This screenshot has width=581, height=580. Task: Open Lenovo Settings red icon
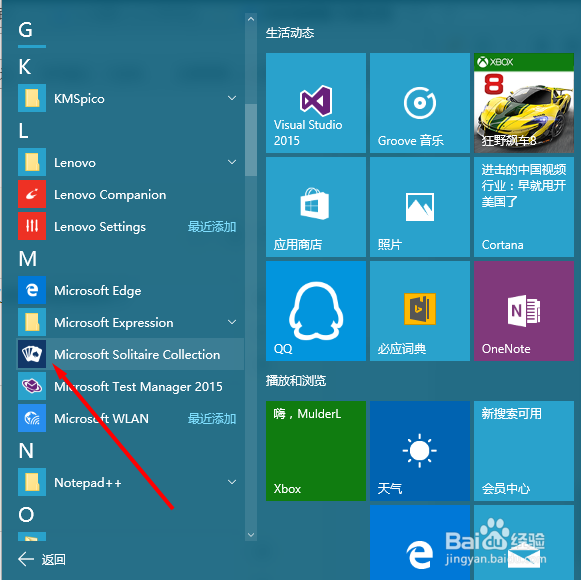32,226
